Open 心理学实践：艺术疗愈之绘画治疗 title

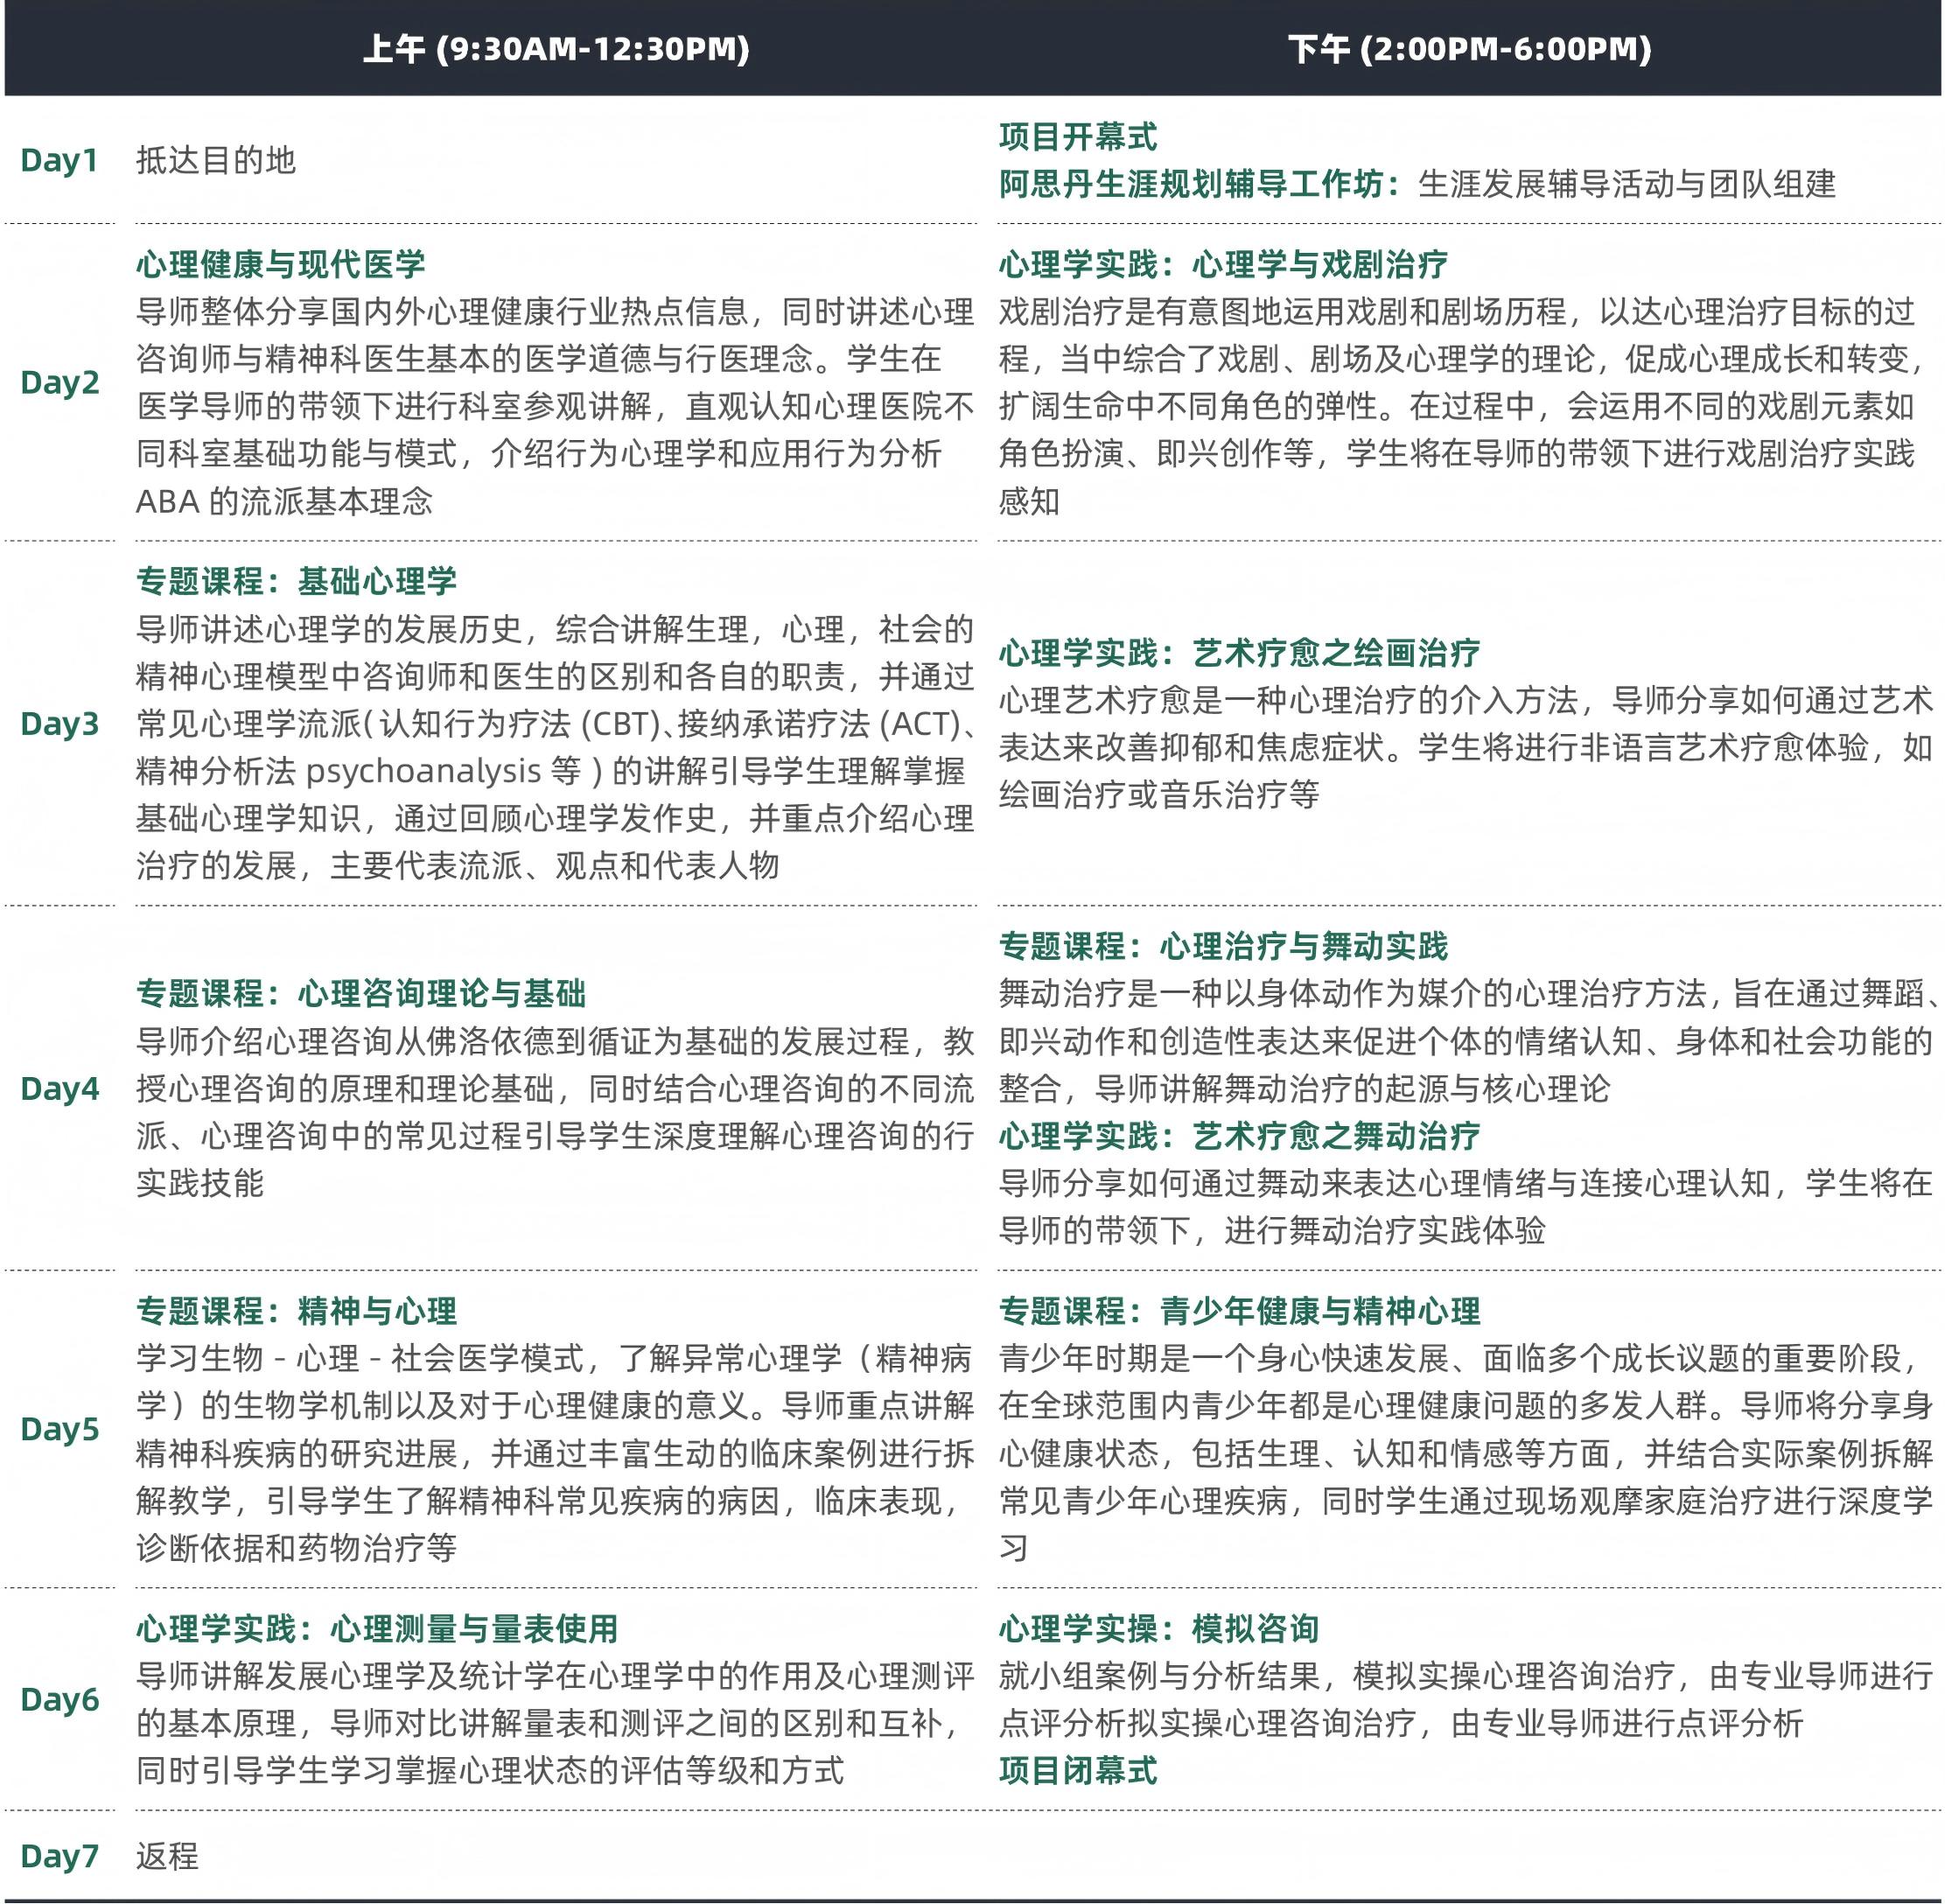click(1238, 653)
